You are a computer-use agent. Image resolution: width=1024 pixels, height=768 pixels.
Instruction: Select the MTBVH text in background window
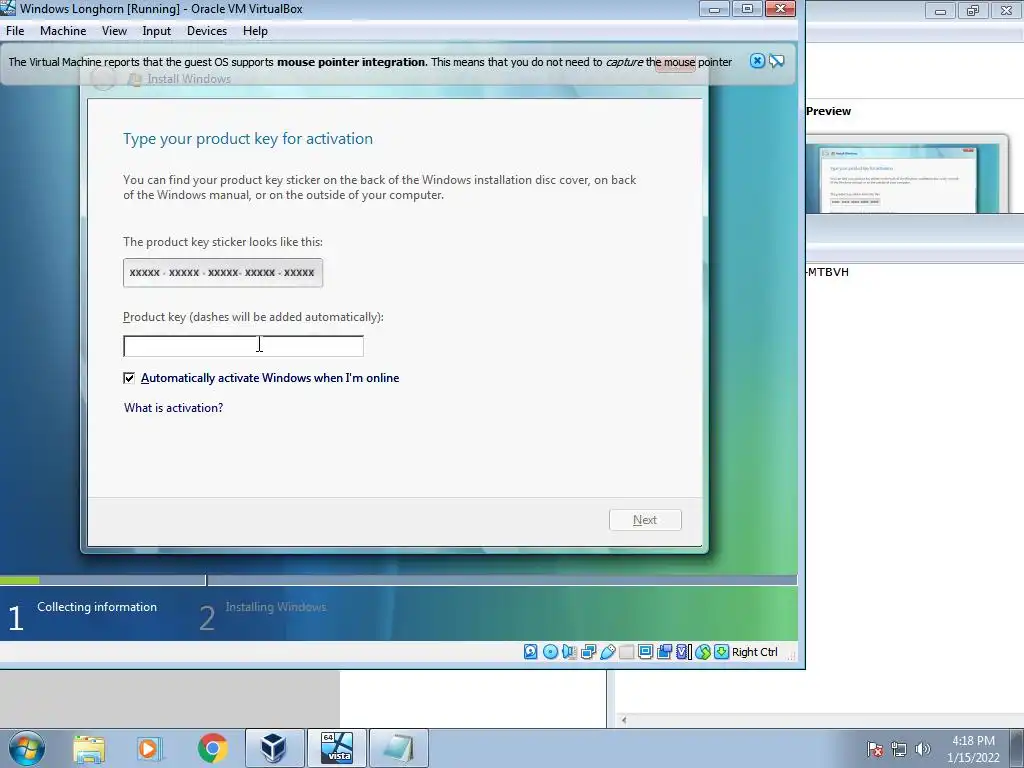828,272
